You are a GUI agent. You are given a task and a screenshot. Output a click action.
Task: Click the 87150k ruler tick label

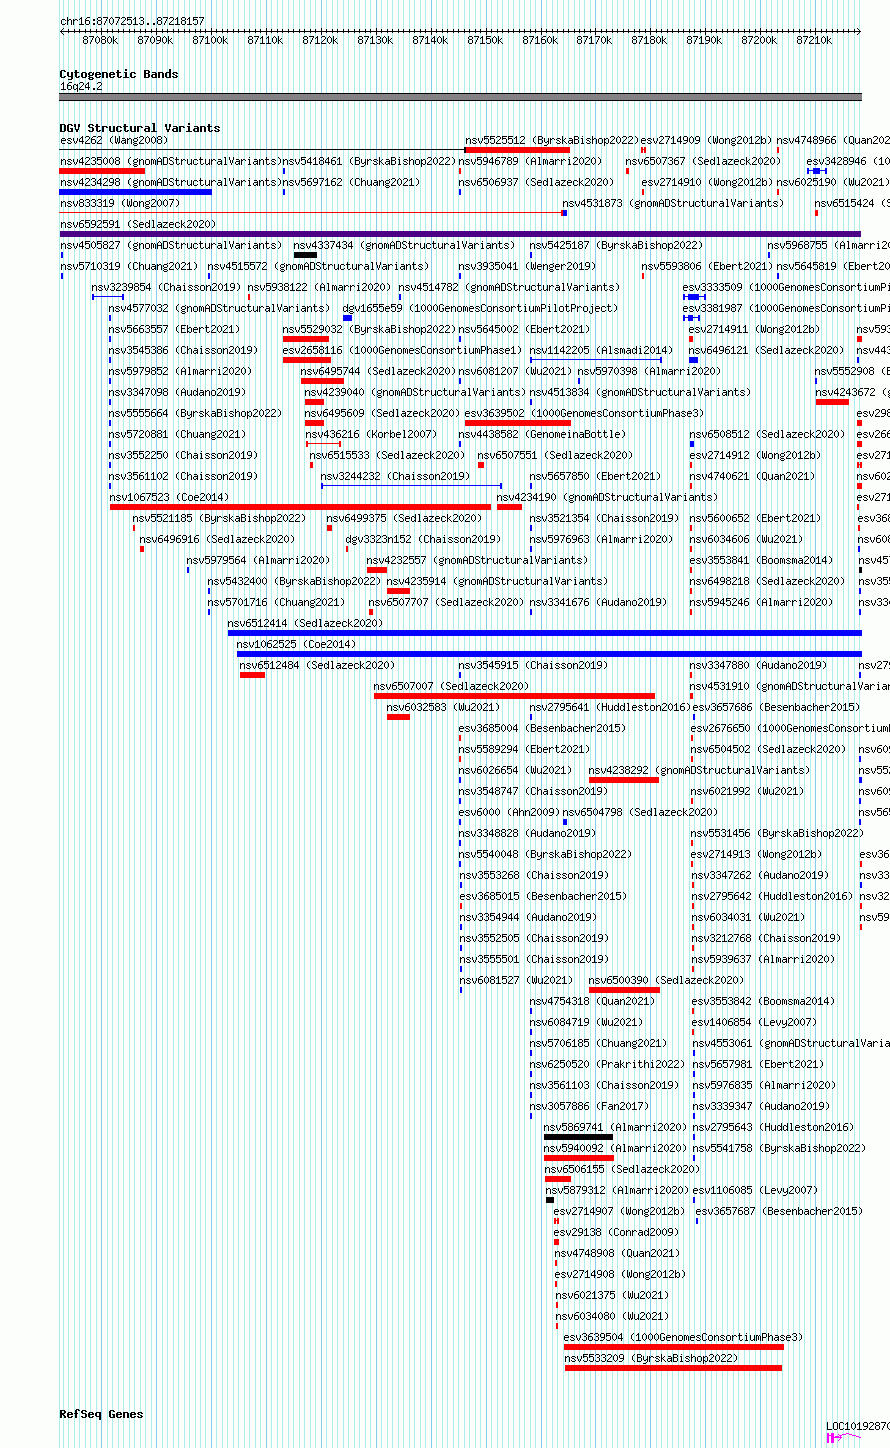[485, 40]
